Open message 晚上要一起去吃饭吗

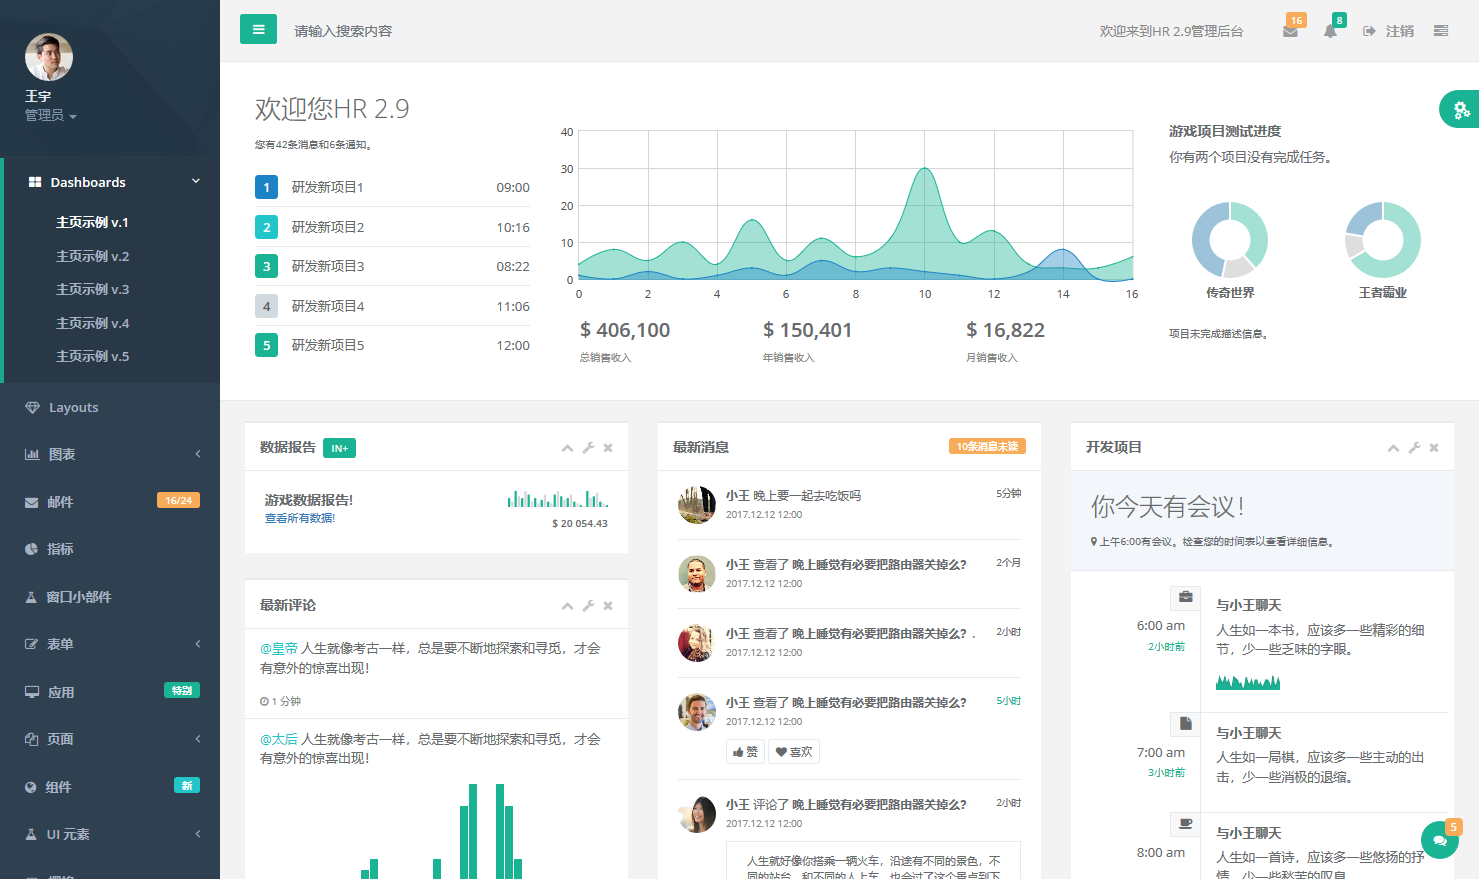808,495
